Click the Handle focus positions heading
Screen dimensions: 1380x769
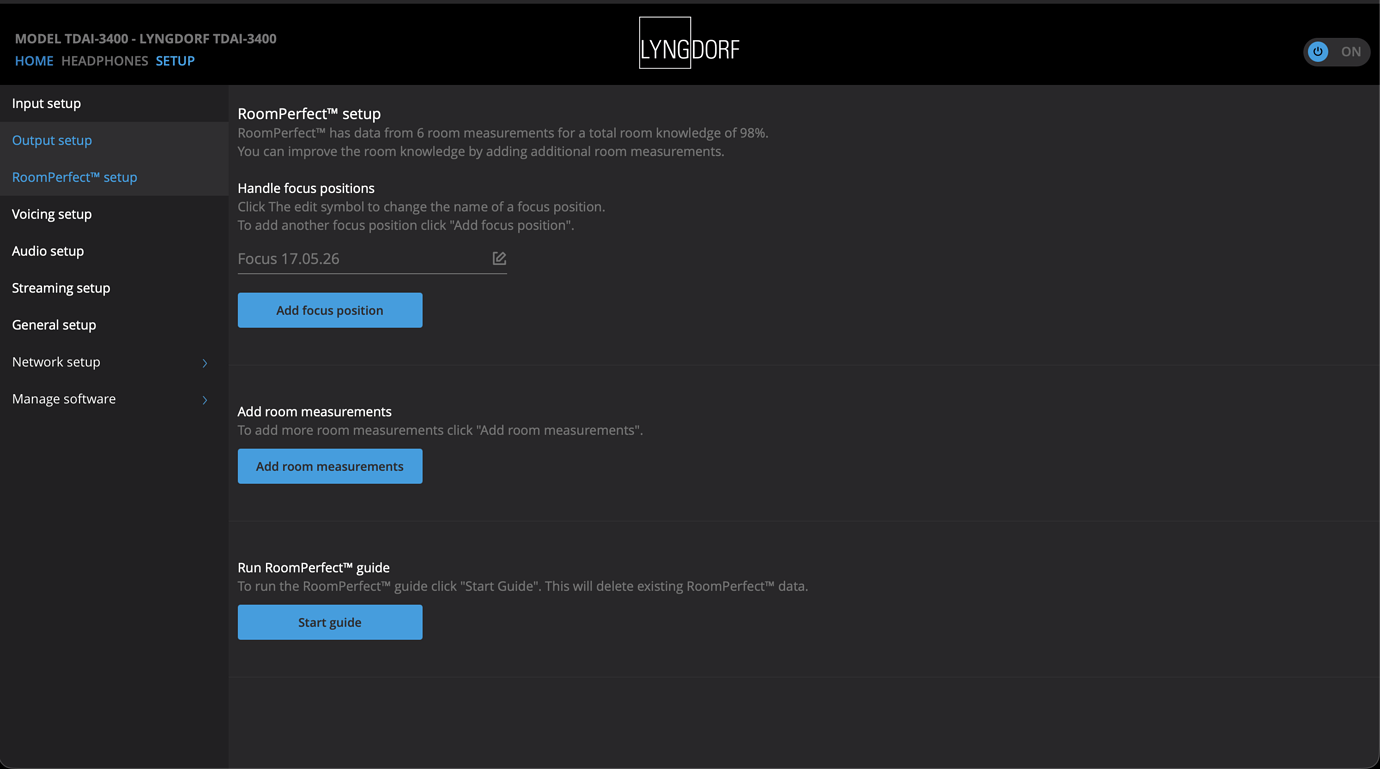point(306,188)
